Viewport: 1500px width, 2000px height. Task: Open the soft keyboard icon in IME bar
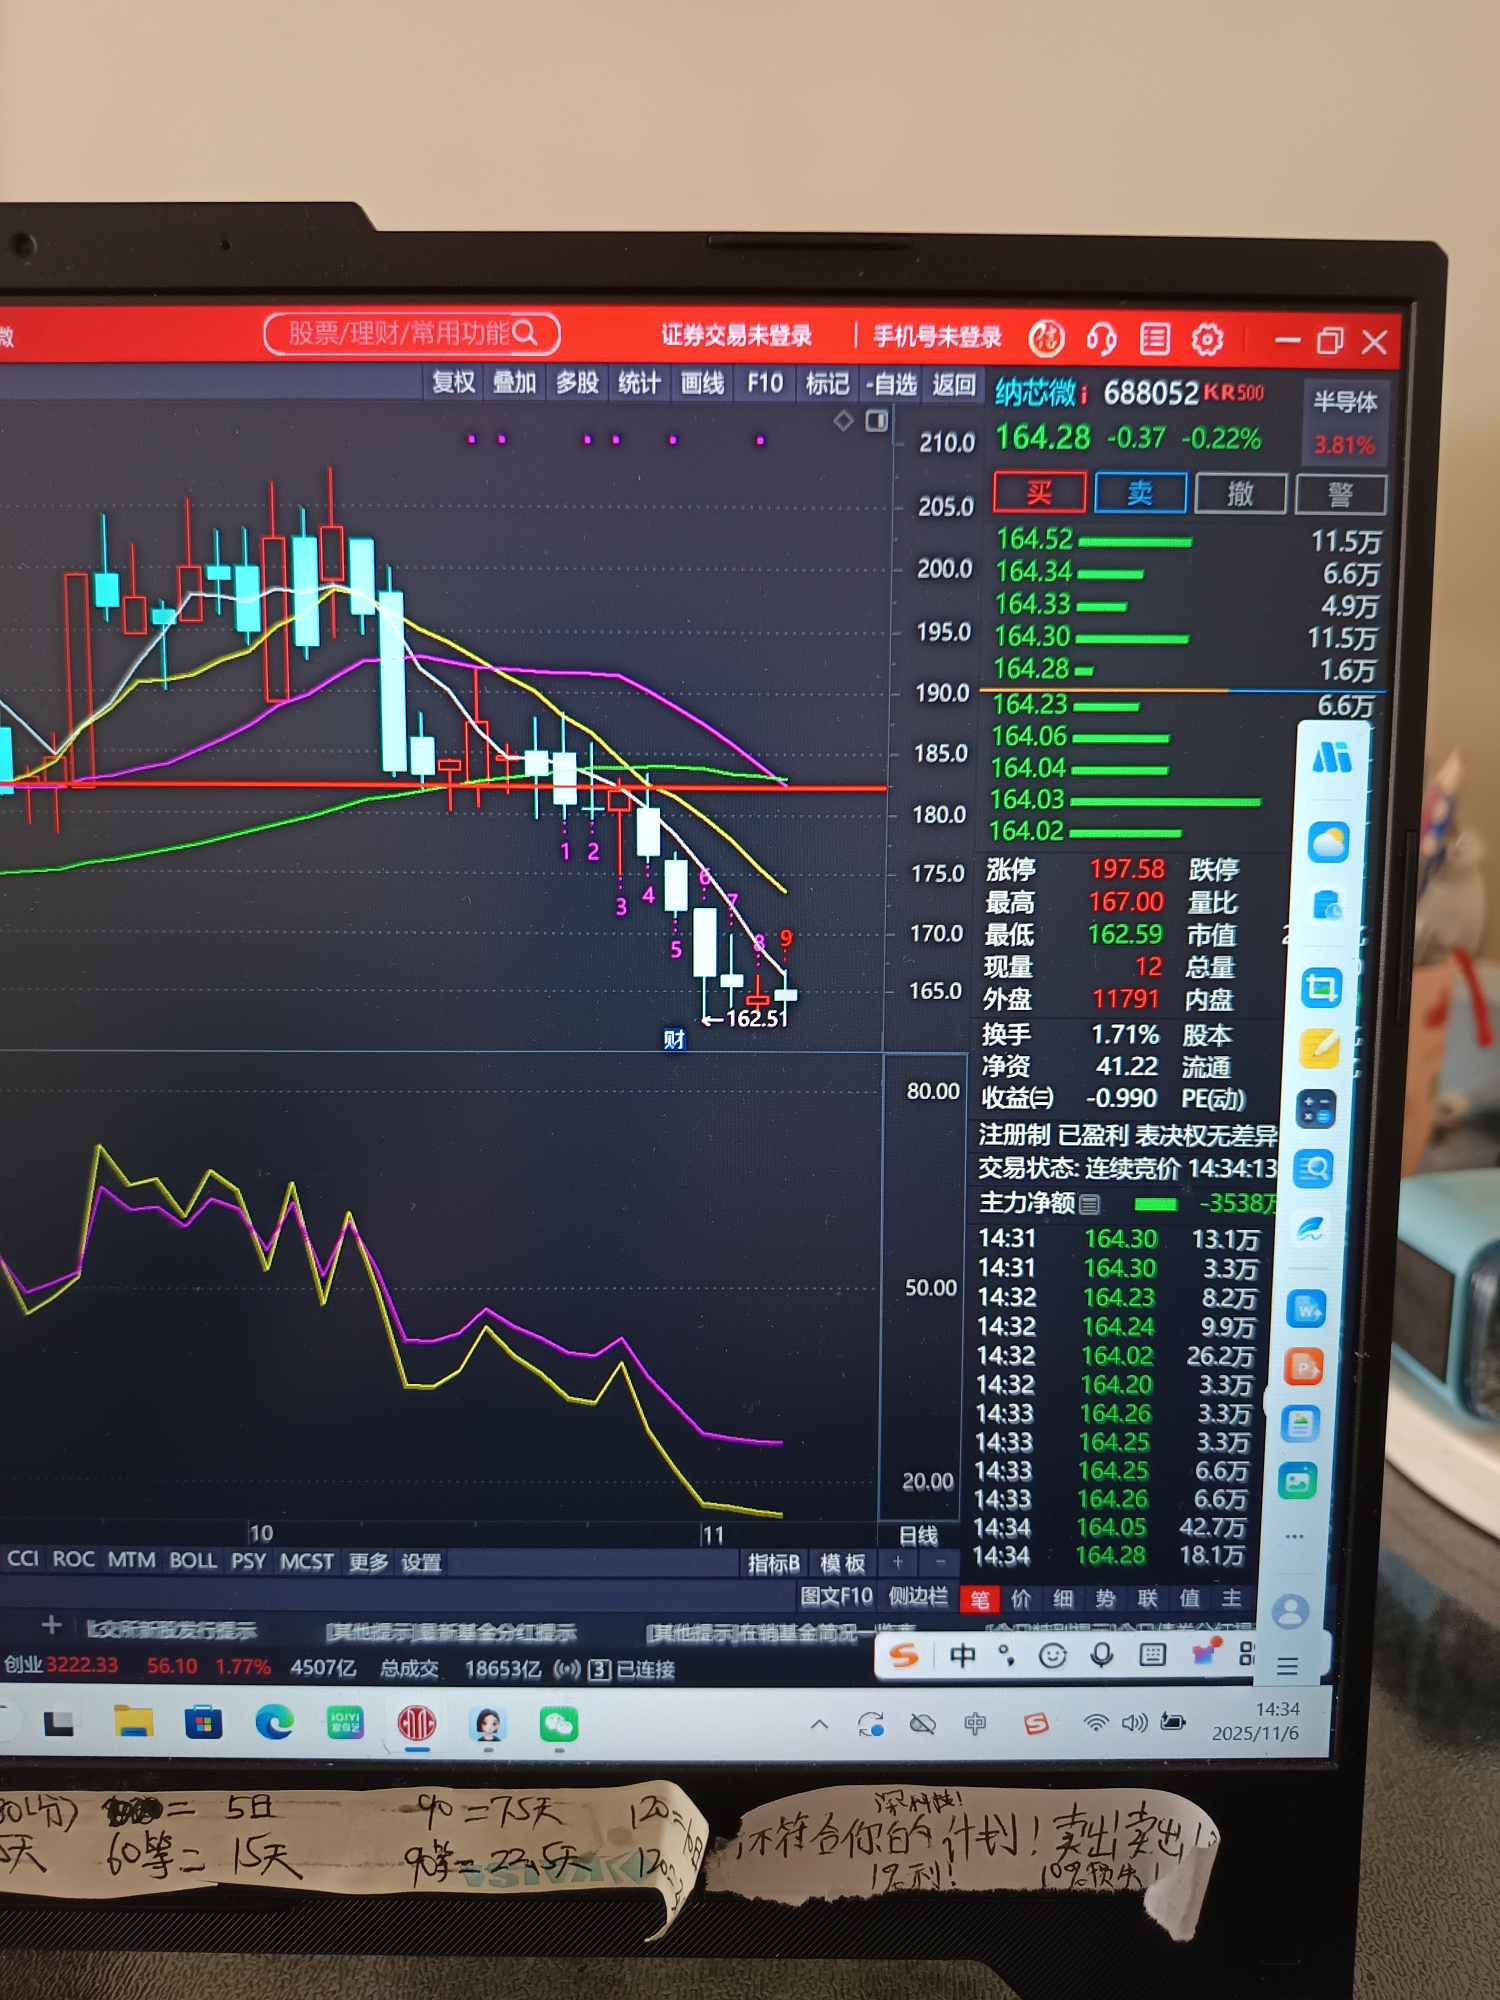(1152, 1655)
